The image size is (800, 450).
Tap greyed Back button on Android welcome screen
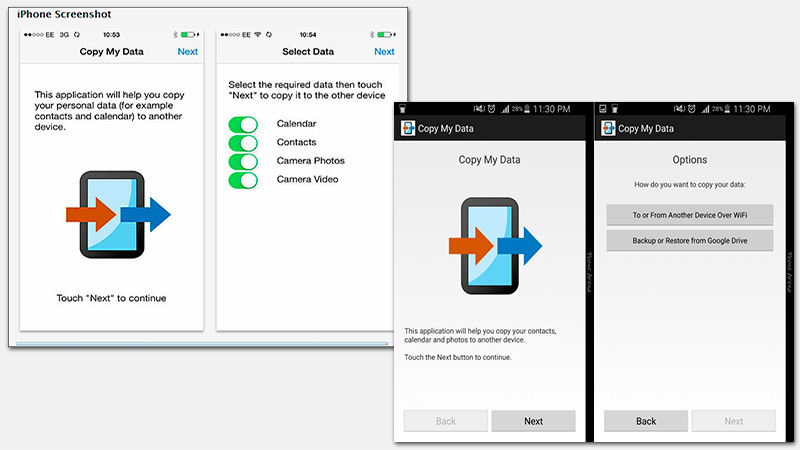tap(446, 421)
